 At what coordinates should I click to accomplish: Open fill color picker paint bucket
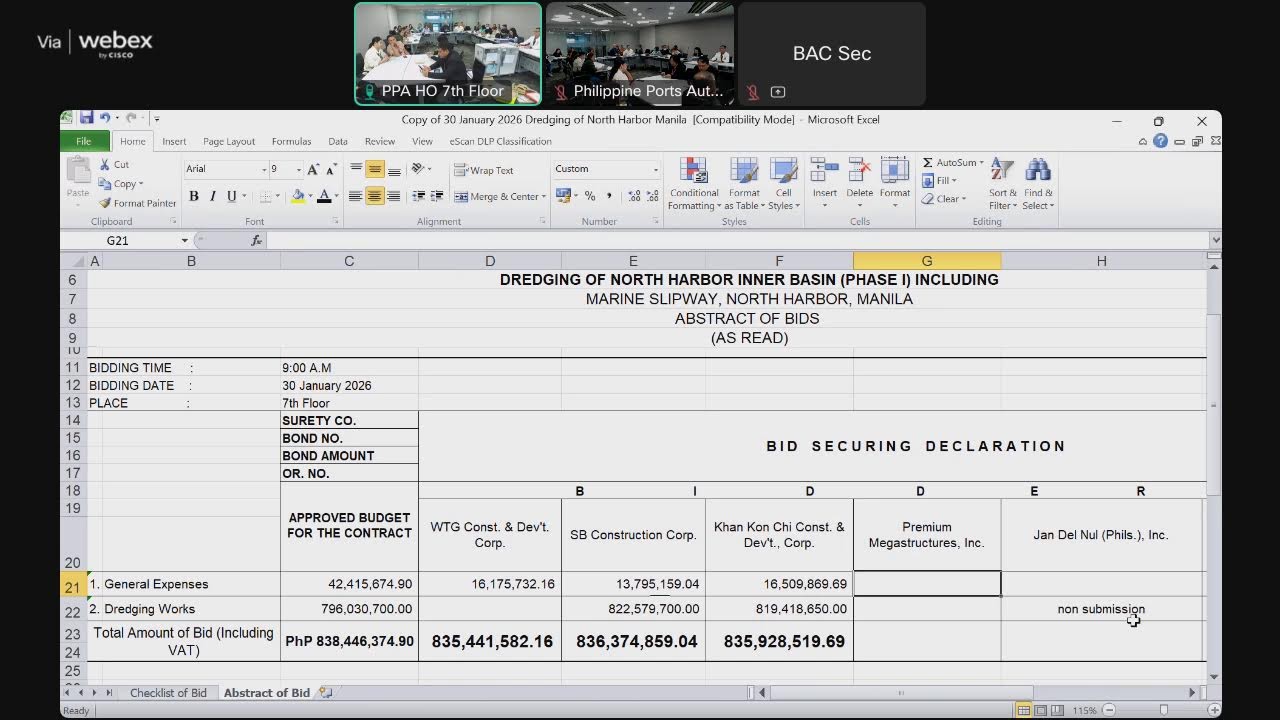[297, 196]
